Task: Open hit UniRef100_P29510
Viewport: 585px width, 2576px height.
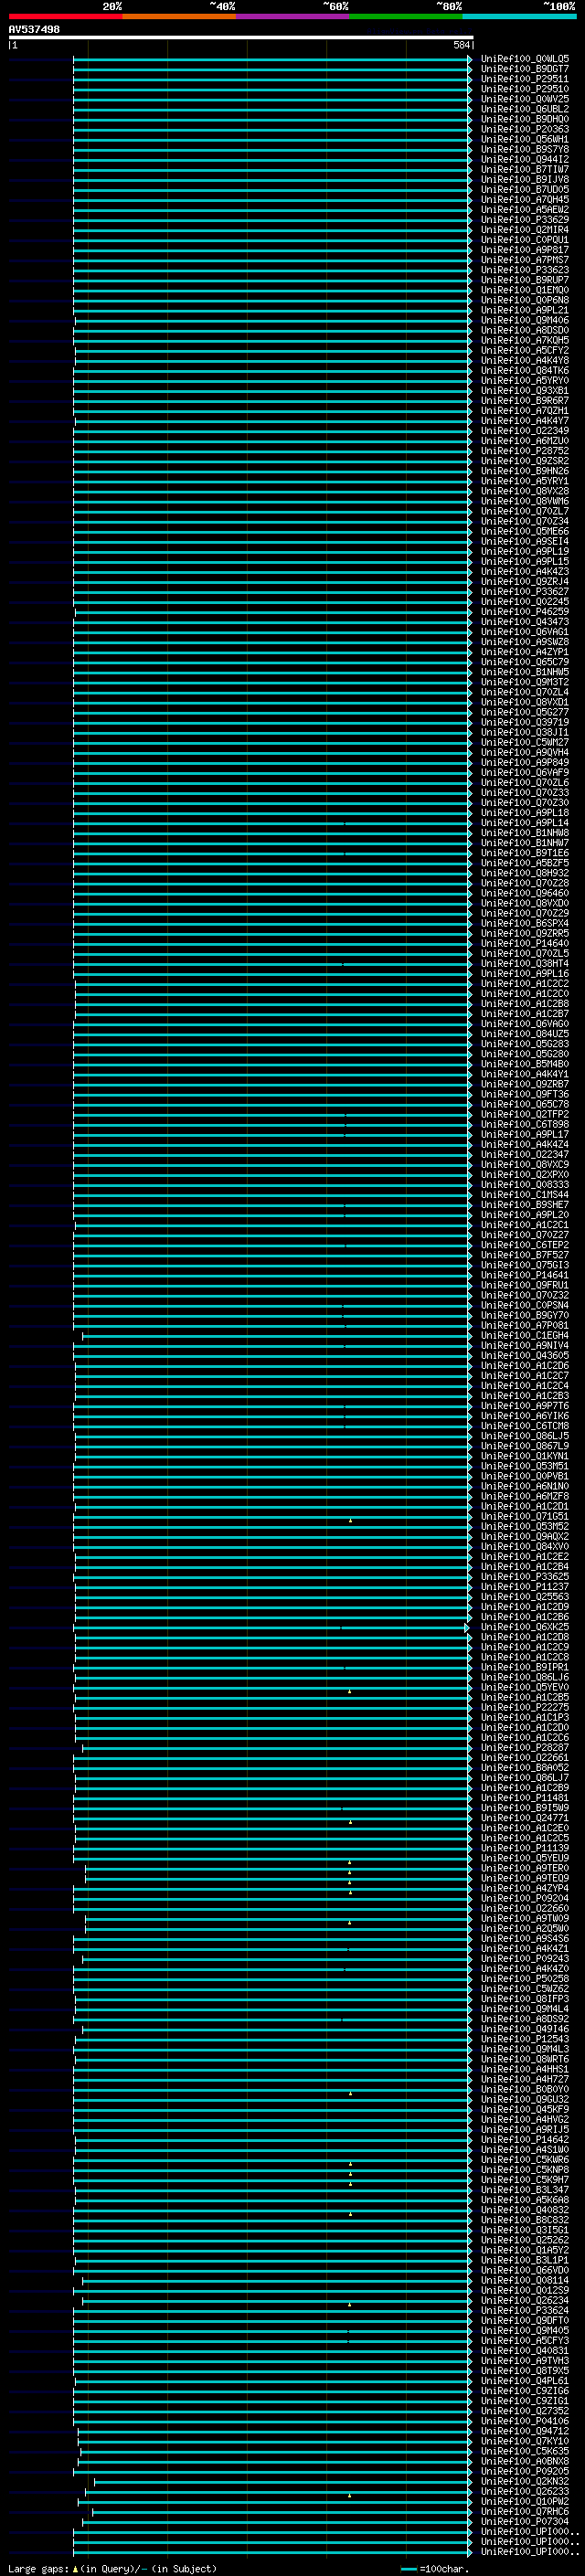Action: tap(525, 89)
